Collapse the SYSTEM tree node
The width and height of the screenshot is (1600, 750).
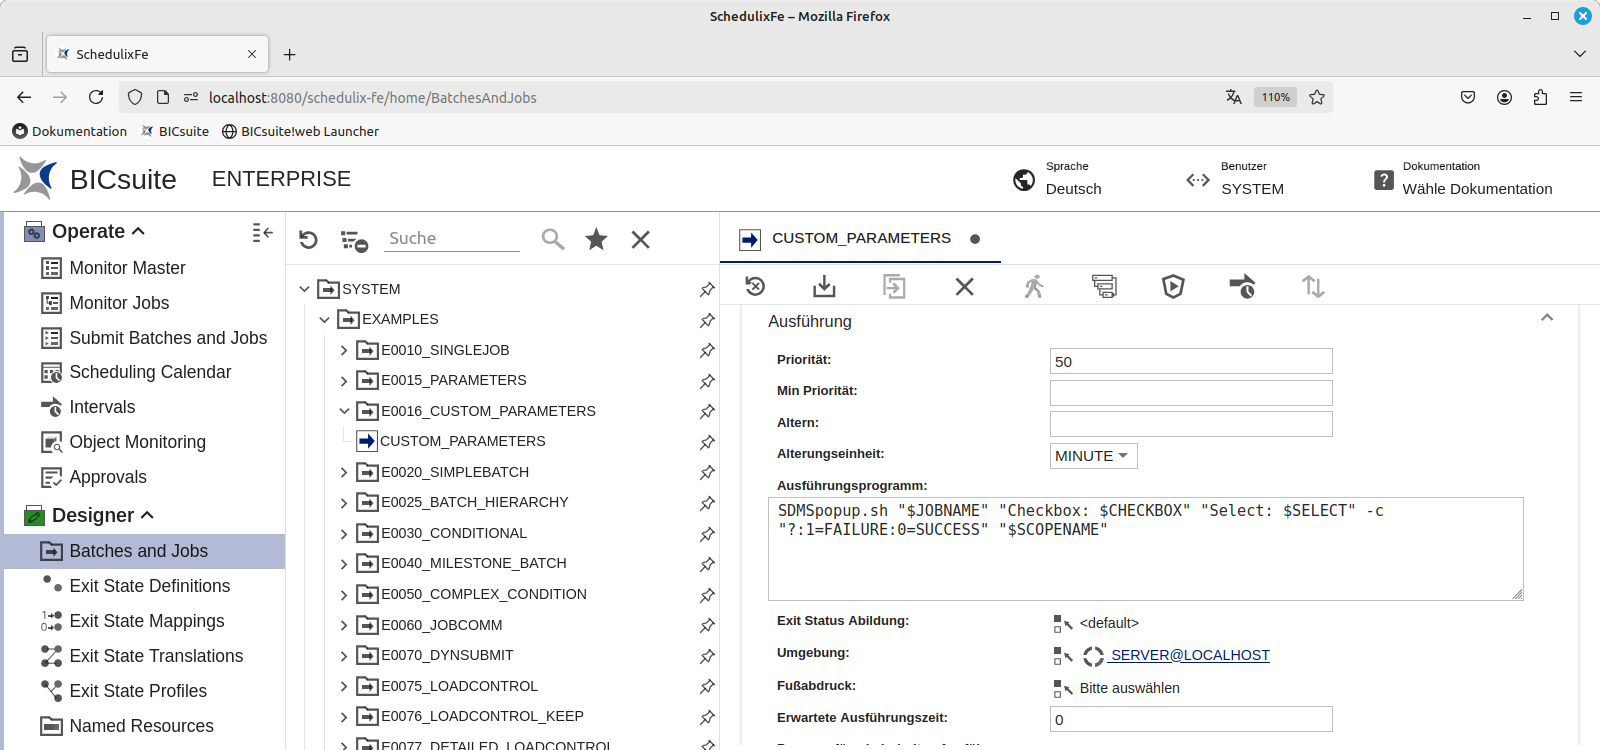pyautogui.click(x=304, y=289)
